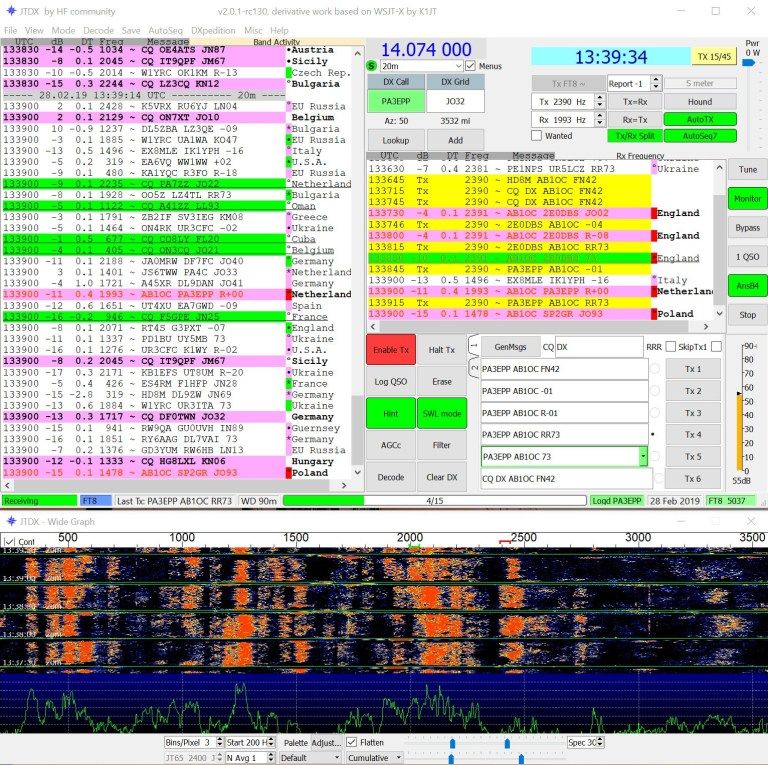
Task: Open the 20m band dropdown
Action: (x=420, y=66)
